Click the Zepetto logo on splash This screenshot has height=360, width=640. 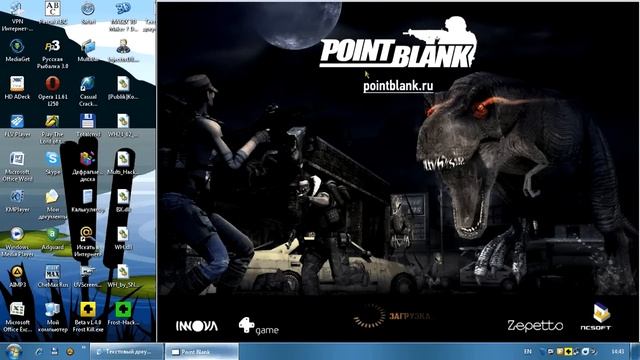[x=535, y=325]
